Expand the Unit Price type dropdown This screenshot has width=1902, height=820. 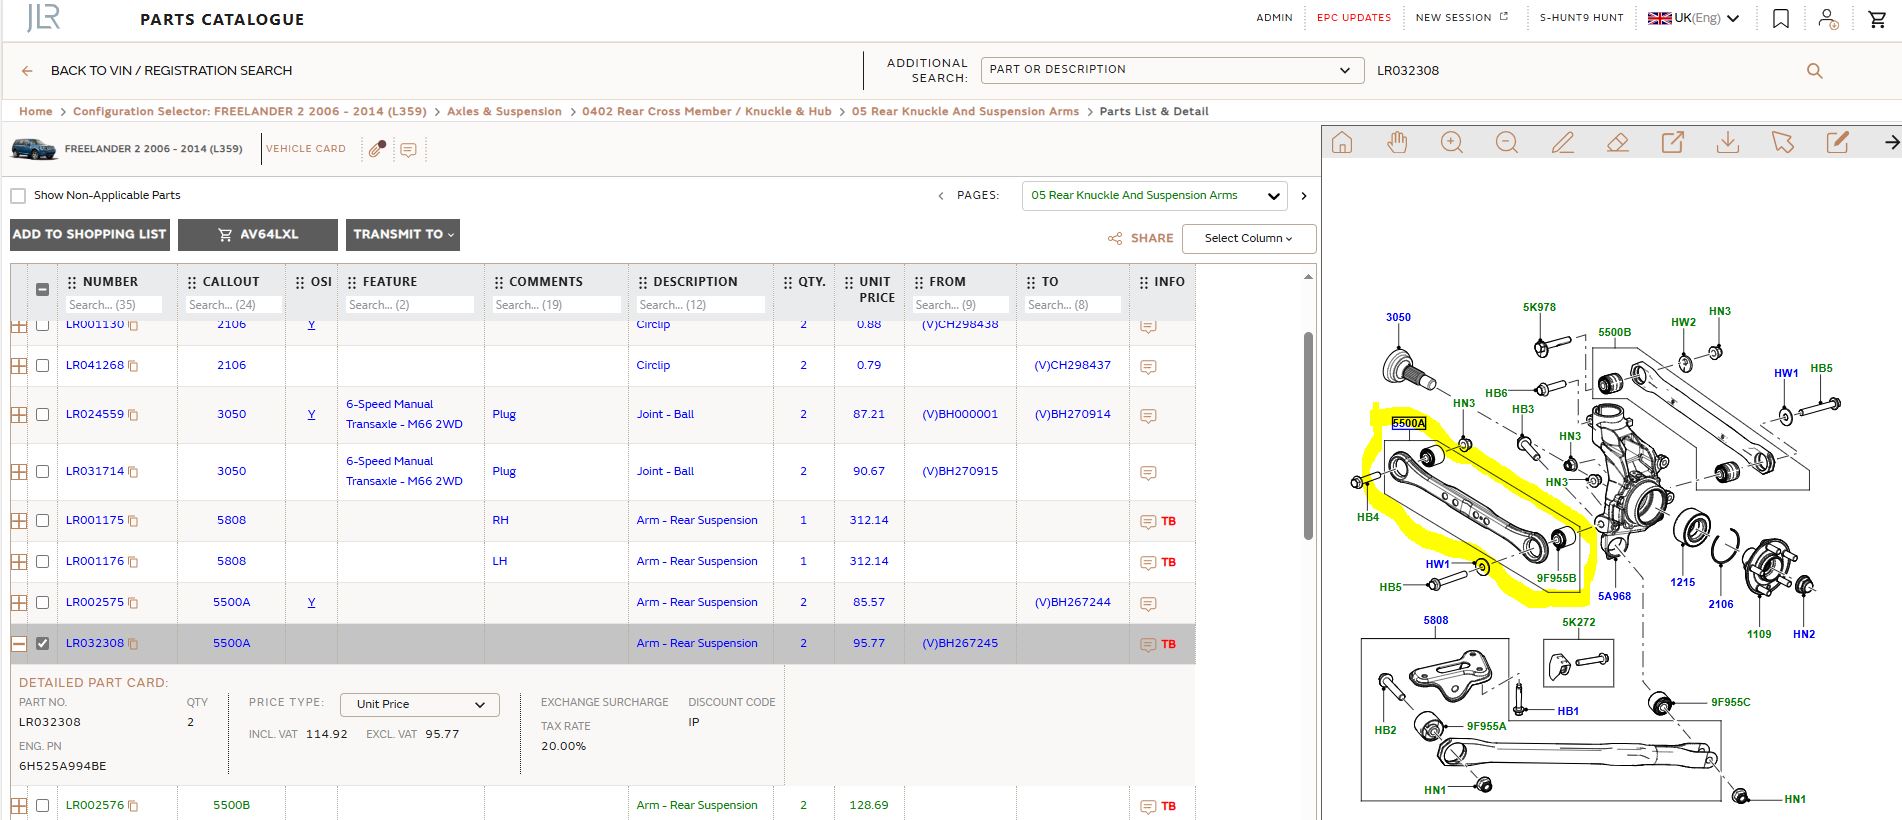[420, 705]
